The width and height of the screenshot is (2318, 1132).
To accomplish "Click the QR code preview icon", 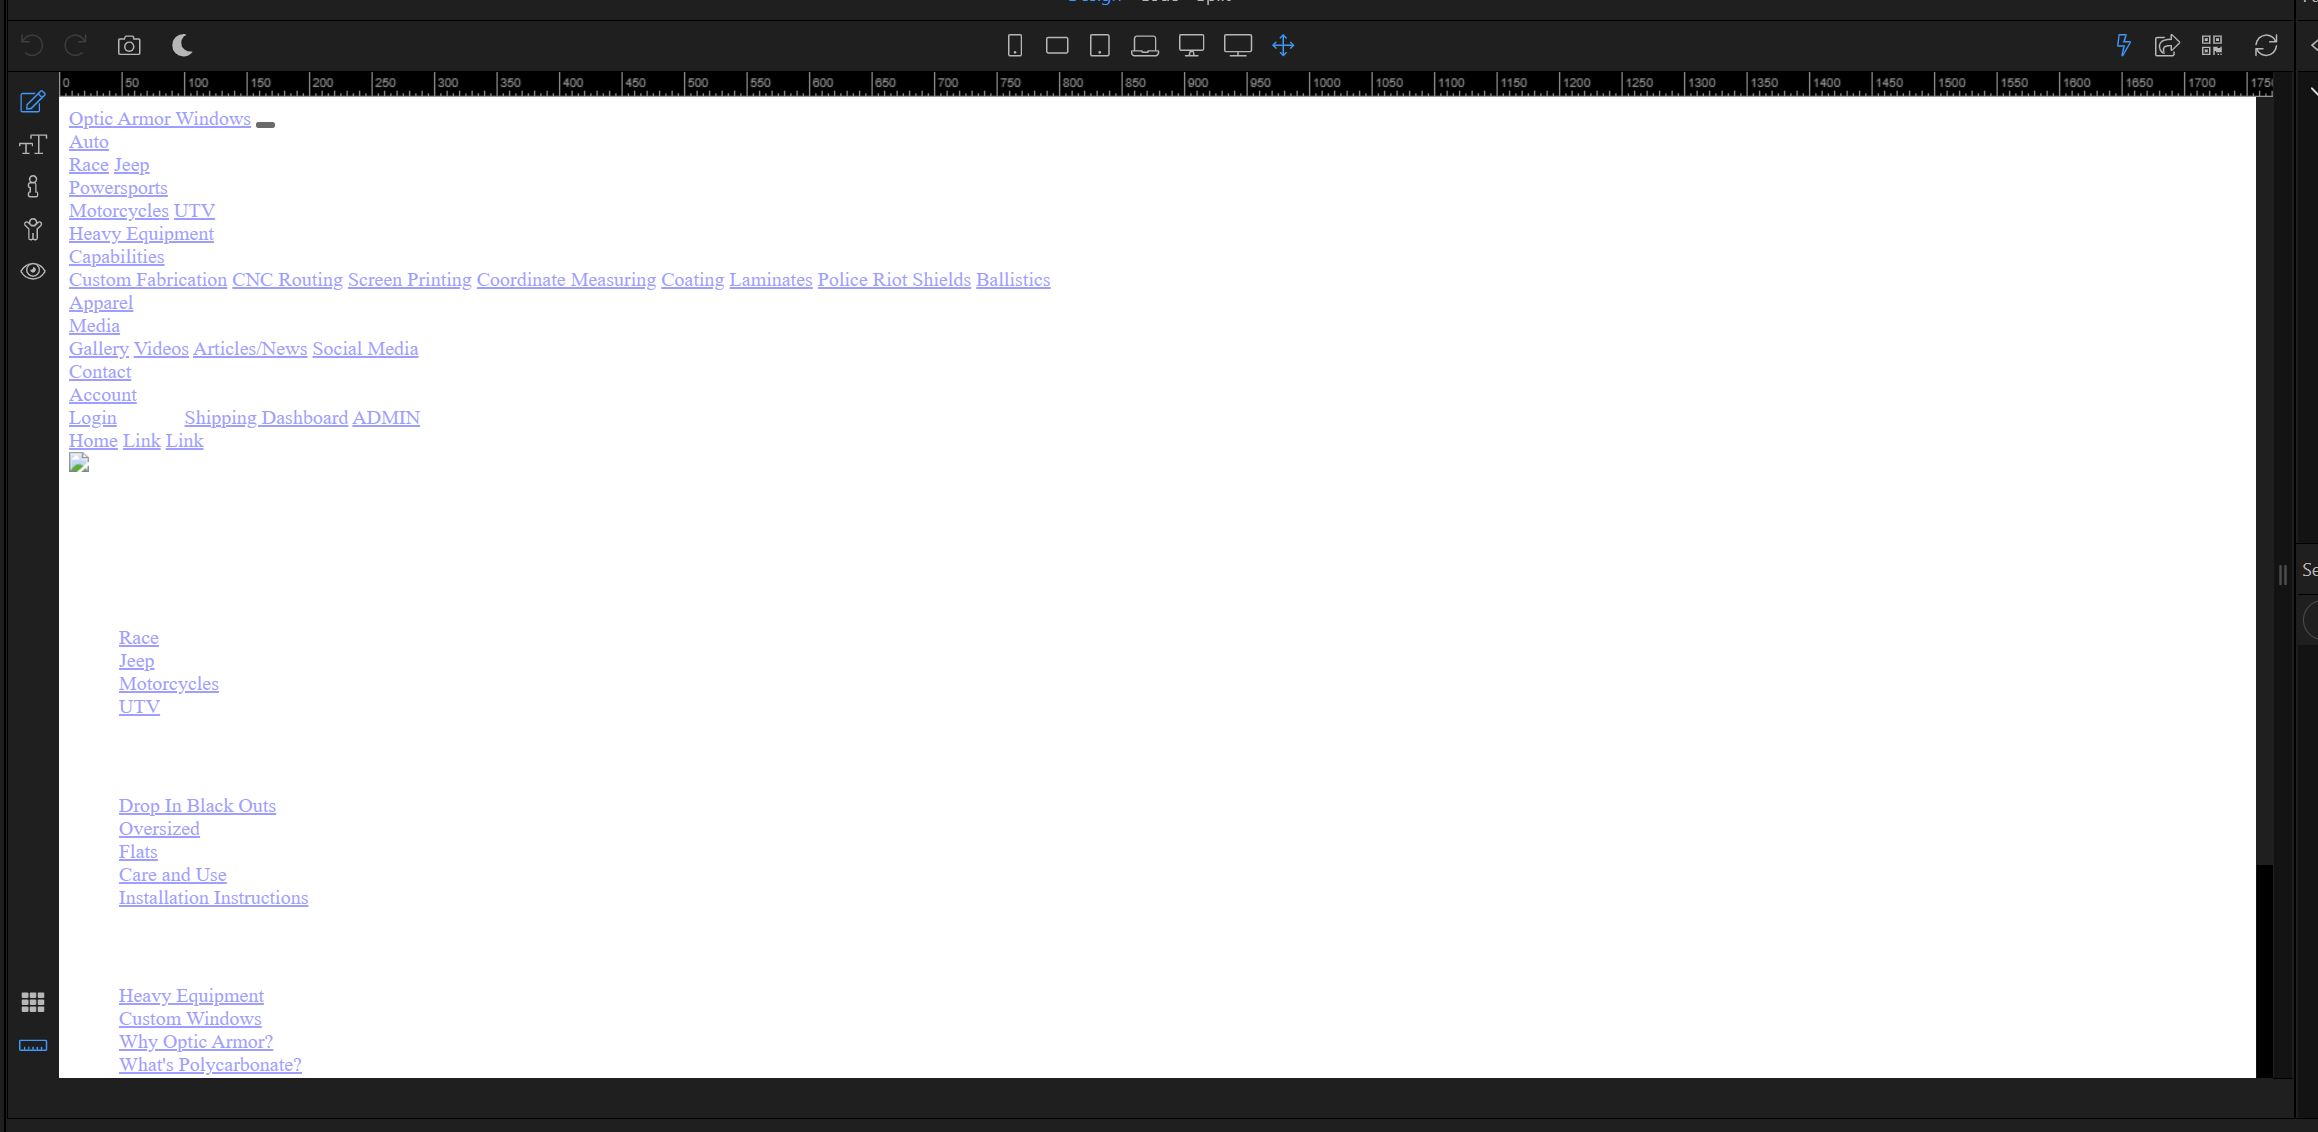I will [2213, 45].
